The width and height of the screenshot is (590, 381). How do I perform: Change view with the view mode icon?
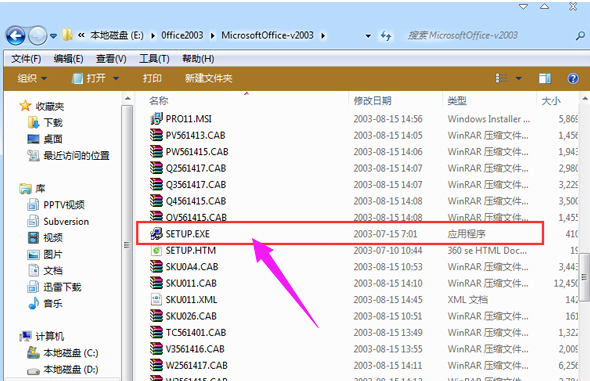(x=501, y=78)
